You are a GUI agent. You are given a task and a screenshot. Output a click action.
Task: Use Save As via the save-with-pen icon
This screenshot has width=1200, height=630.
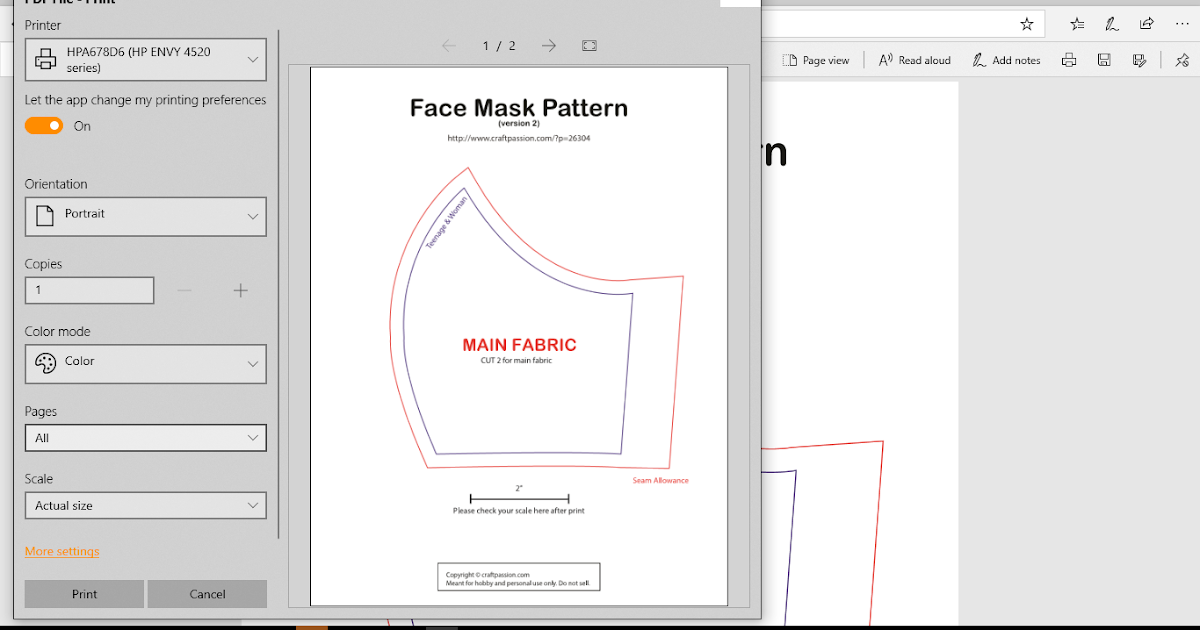pyautogui.click(x=1139, y=60)
